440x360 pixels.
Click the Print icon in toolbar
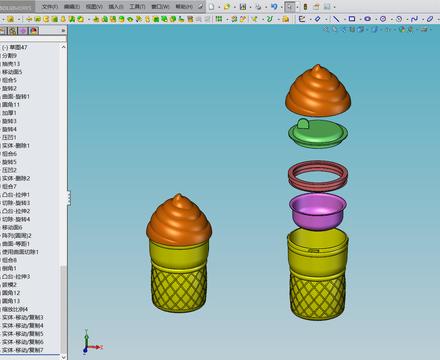coord(258,6)
